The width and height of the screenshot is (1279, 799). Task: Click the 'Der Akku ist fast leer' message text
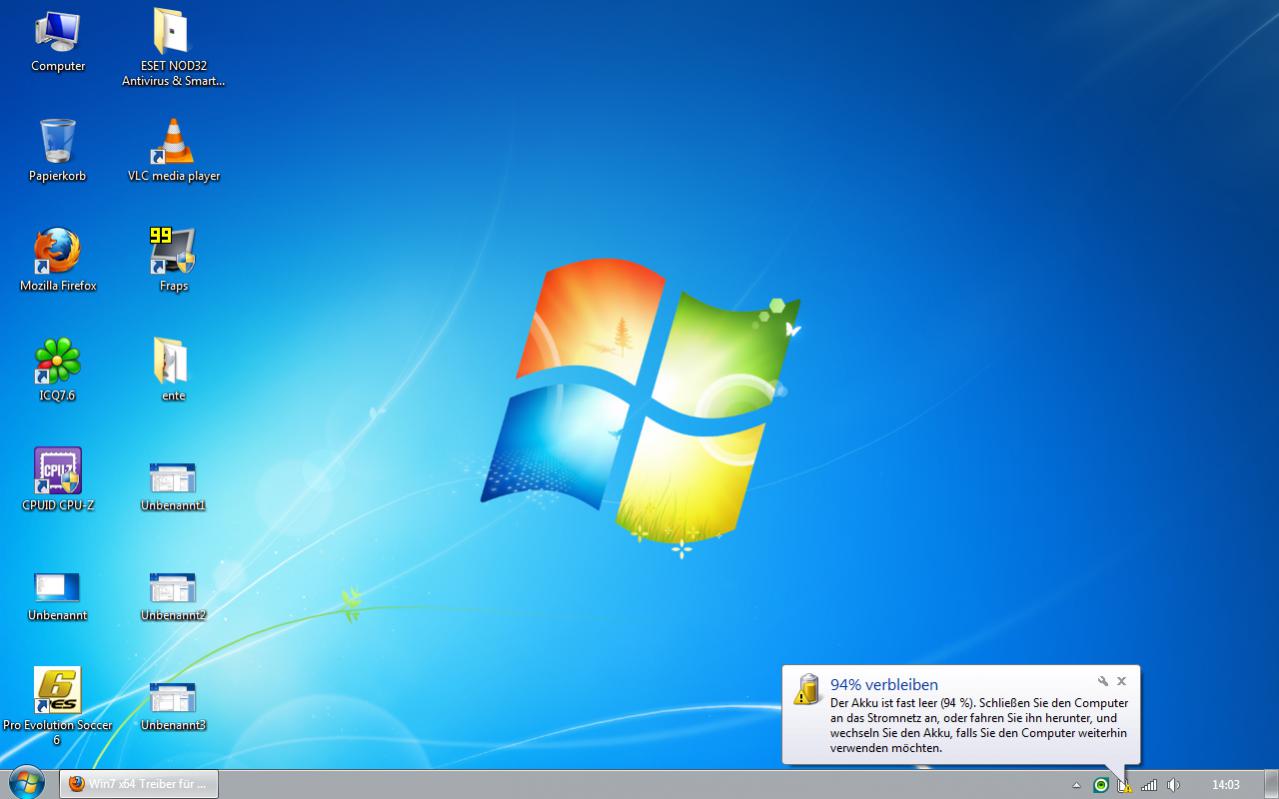point(979,725)
